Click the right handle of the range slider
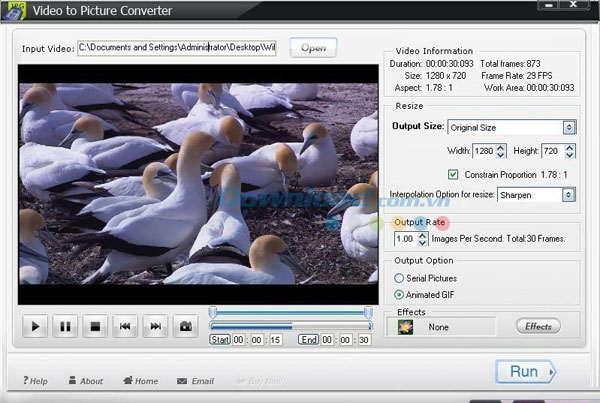The width and height of the screenshot is (600, 403). click(368, 313)
